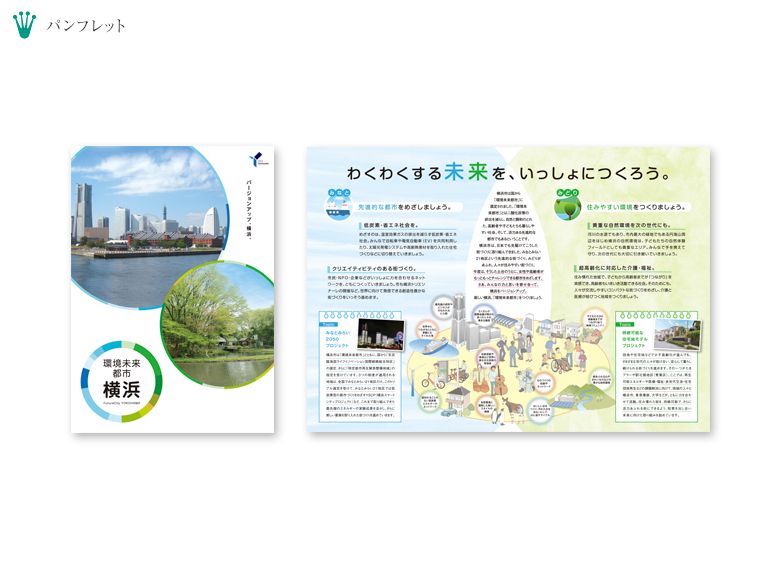The width and height of the screenshot is (781, 578).
Task: Select the 住みやすい環境をつくりましょう heading
Action: (x=632, y=207)
